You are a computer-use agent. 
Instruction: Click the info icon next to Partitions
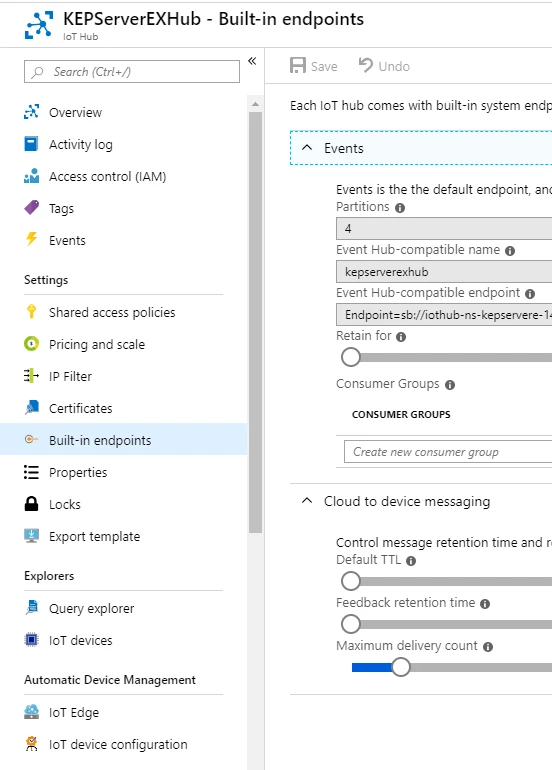click(400, 208)
